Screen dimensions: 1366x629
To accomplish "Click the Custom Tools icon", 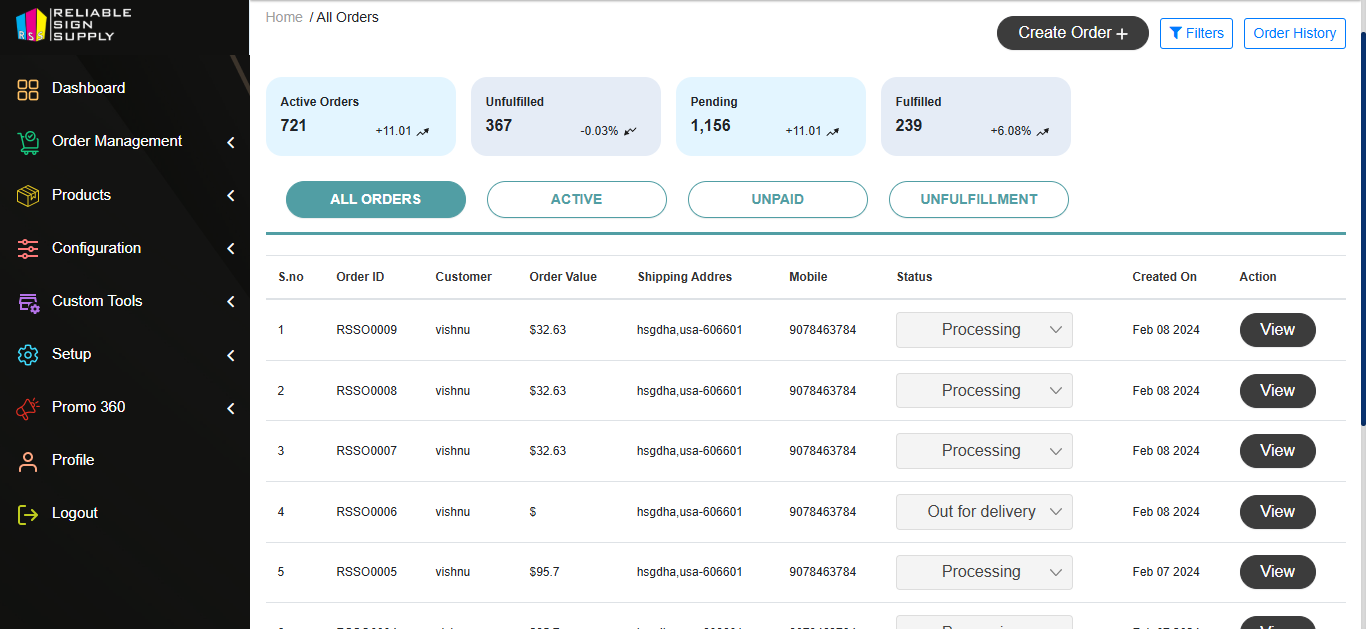I will [x=28, y=301].
